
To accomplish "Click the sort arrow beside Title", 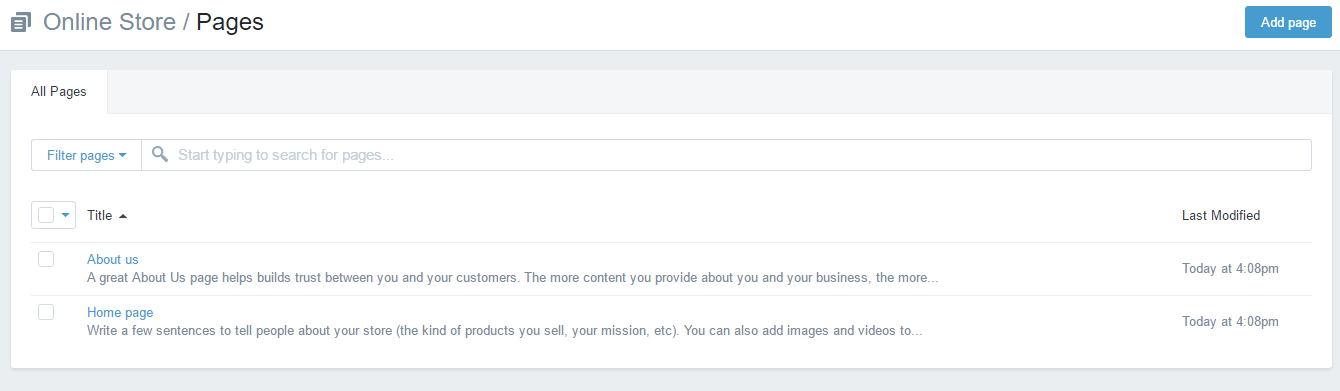I will pos(123,216).
